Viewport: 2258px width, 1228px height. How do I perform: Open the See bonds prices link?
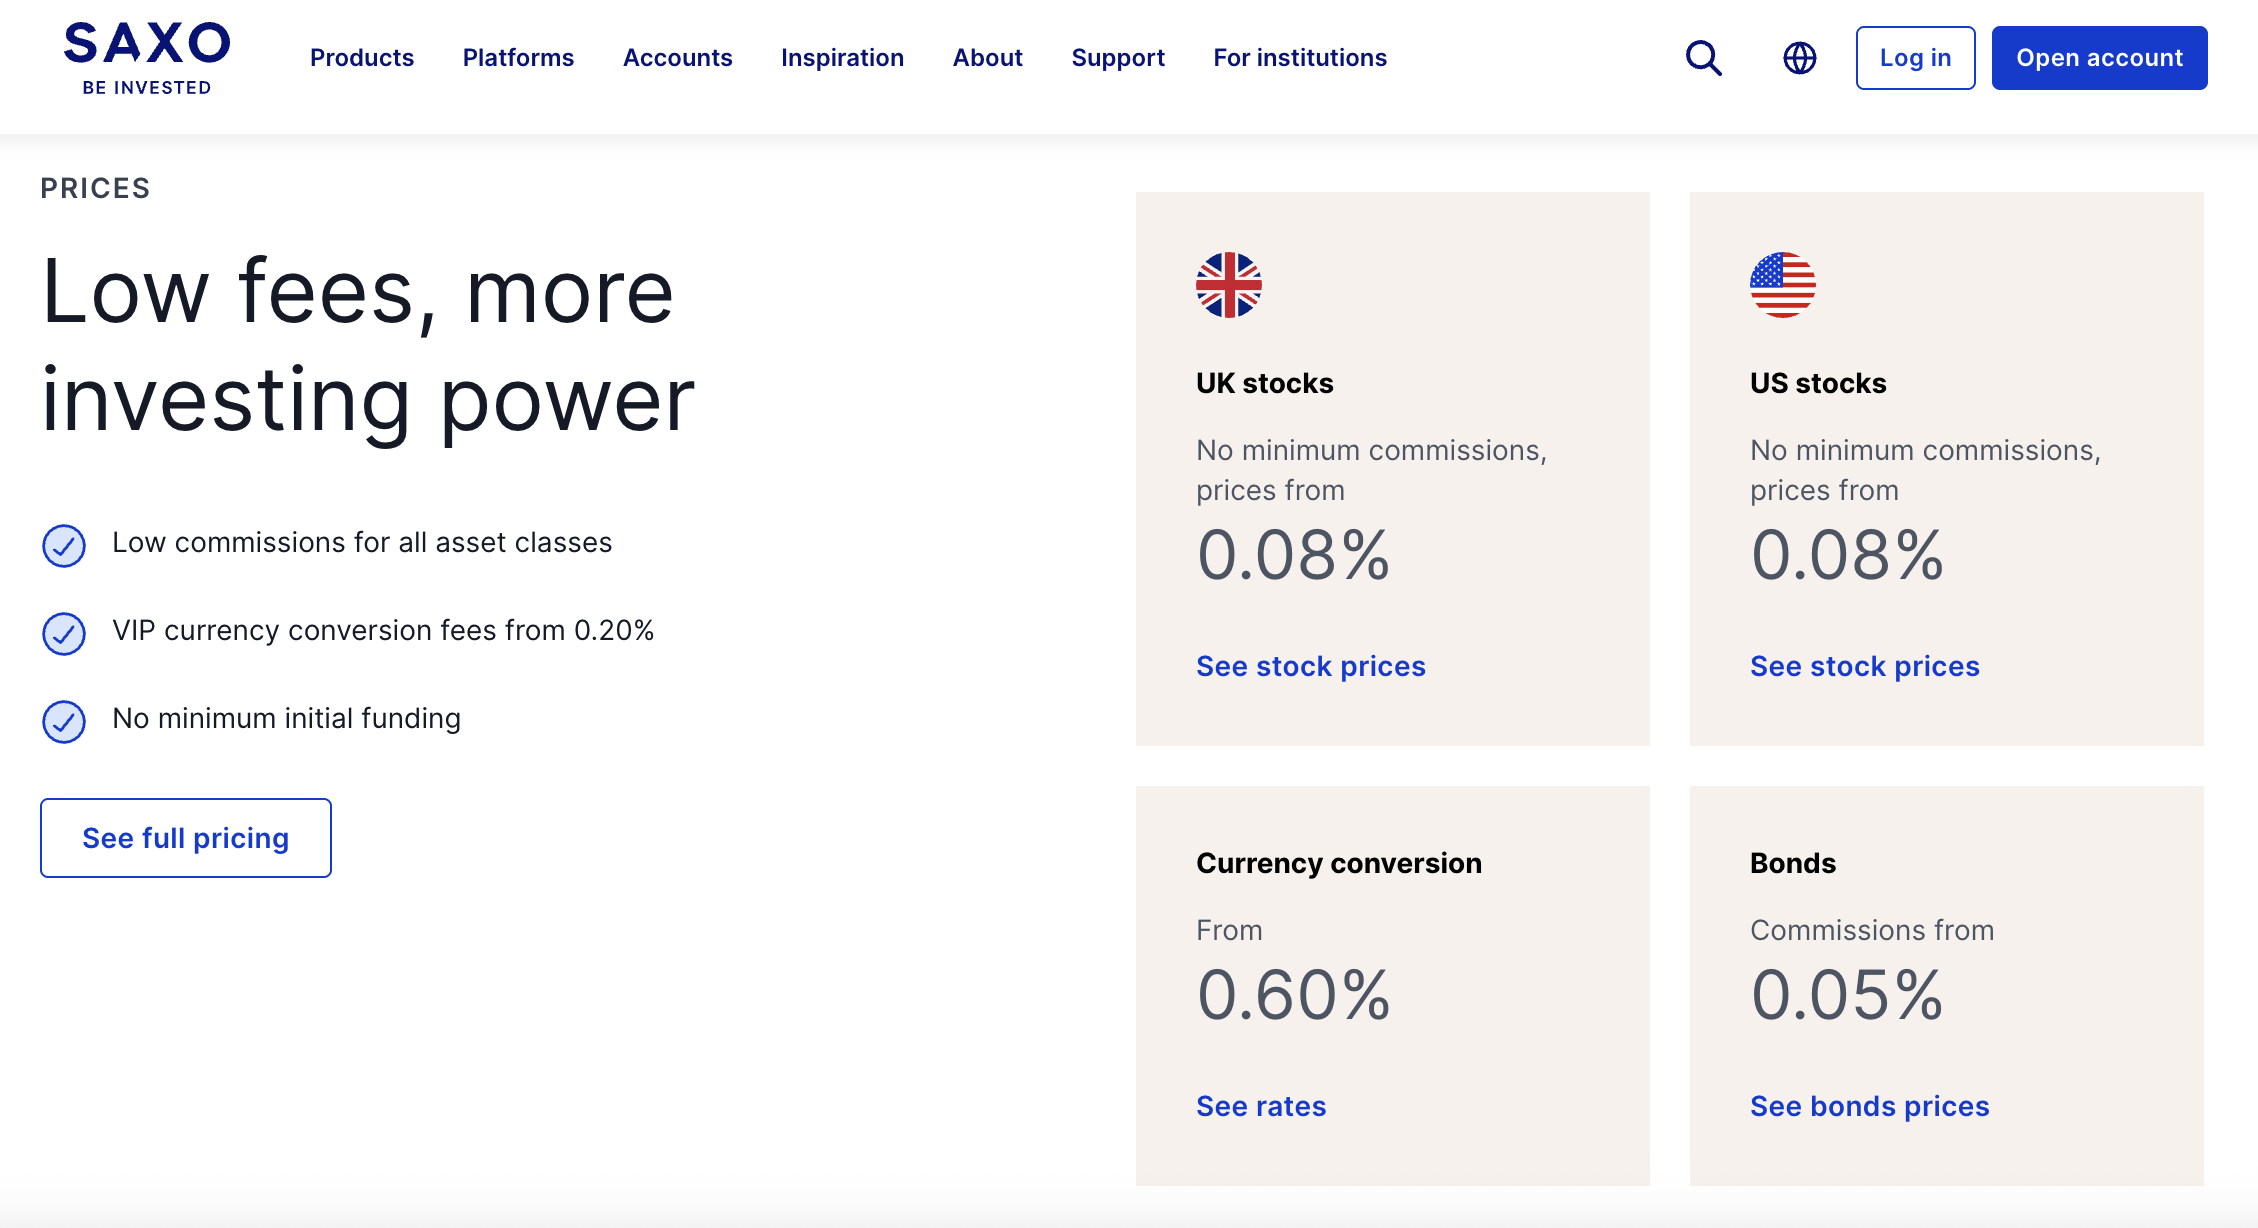pos(1869,1106)
